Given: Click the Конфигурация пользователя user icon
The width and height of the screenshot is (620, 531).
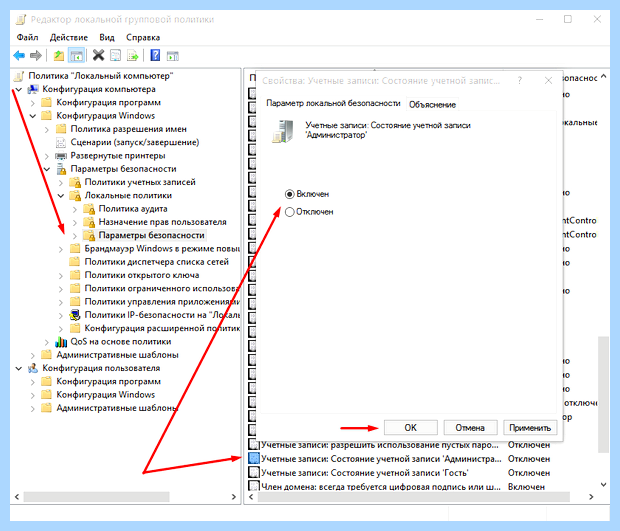Looking at the screenshot, I should (x=33, y=368).
